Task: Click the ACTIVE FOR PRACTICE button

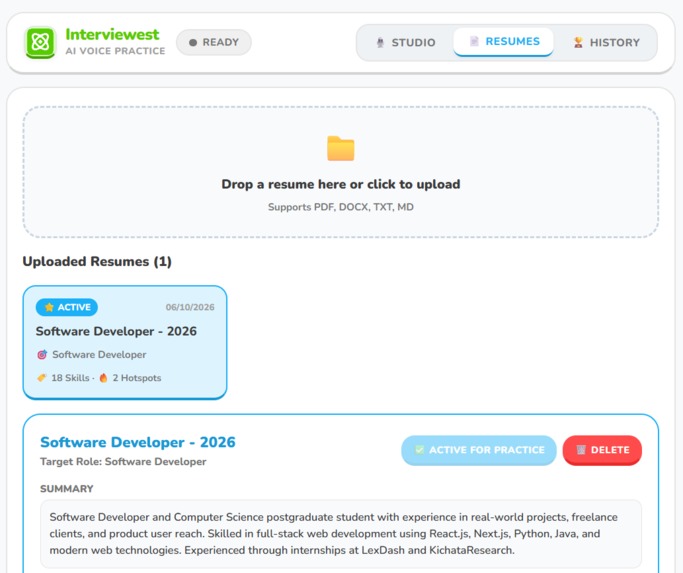Action: tap(479, 450)
